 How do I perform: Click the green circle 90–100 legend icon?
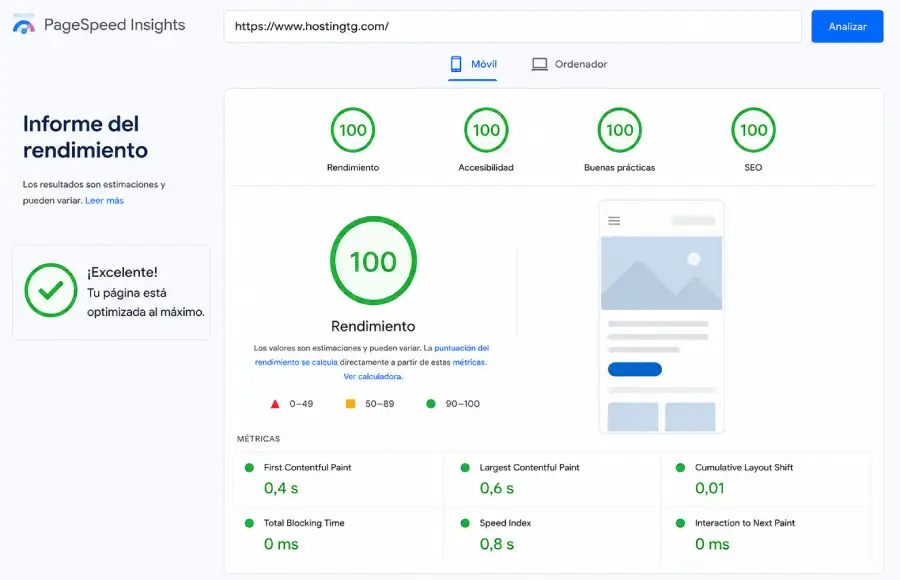coord(431,404)
